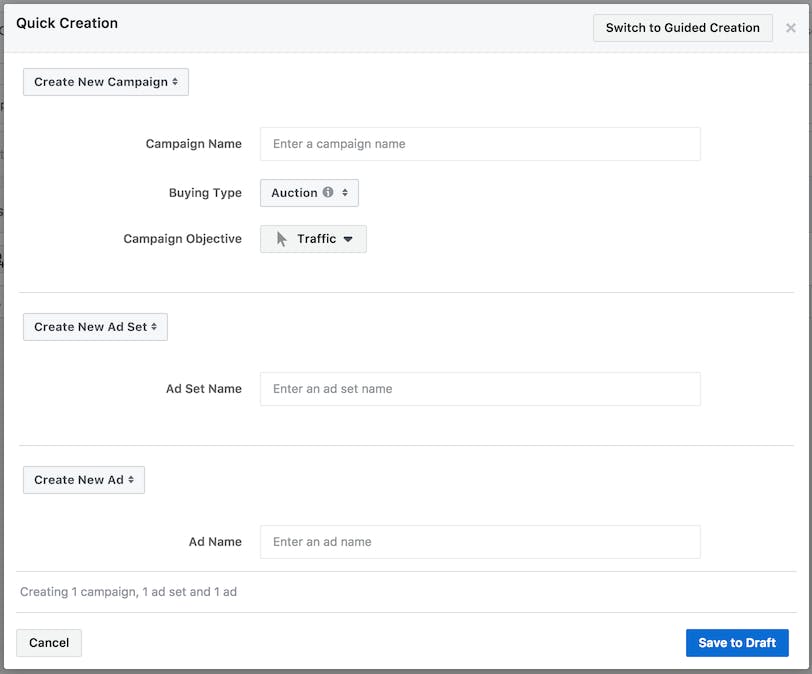Expand the Create New Ad dropdown
812x674 pixels.
83,480
